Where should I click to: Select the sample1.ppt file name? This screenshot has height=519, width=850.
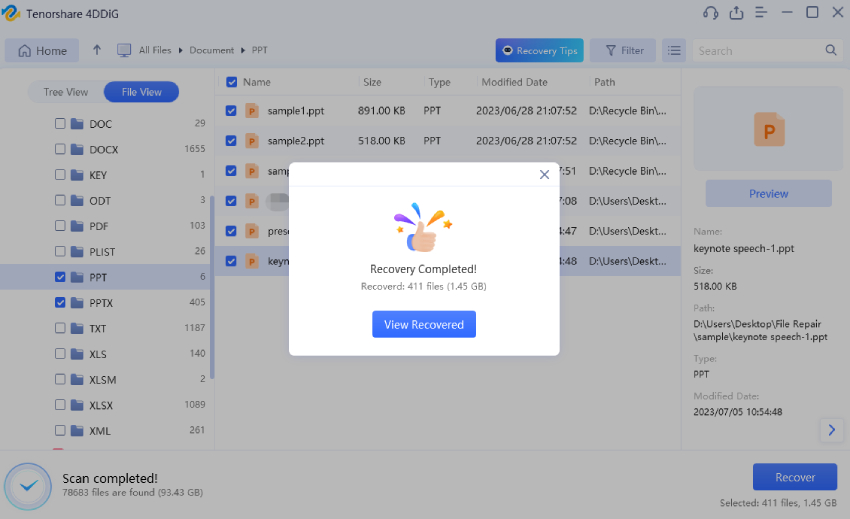(296, 111)
